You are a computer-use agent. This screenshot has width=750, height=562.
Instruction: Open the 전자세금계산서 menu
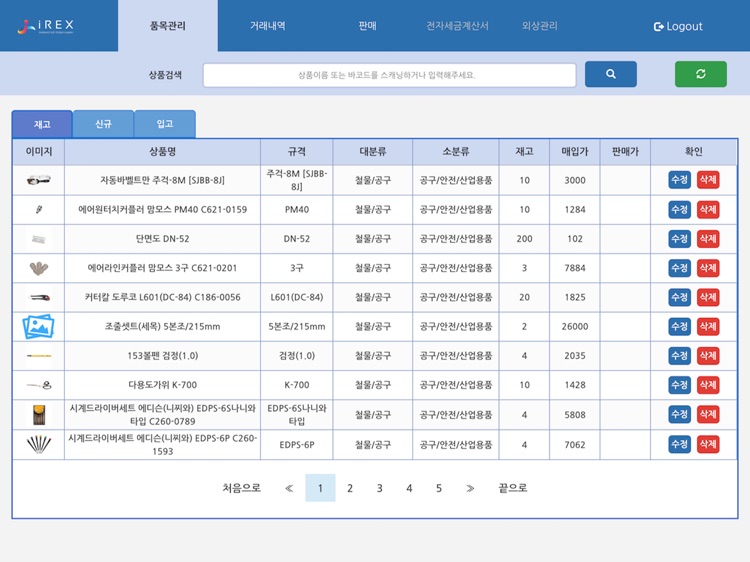click(x=457, y=26)
